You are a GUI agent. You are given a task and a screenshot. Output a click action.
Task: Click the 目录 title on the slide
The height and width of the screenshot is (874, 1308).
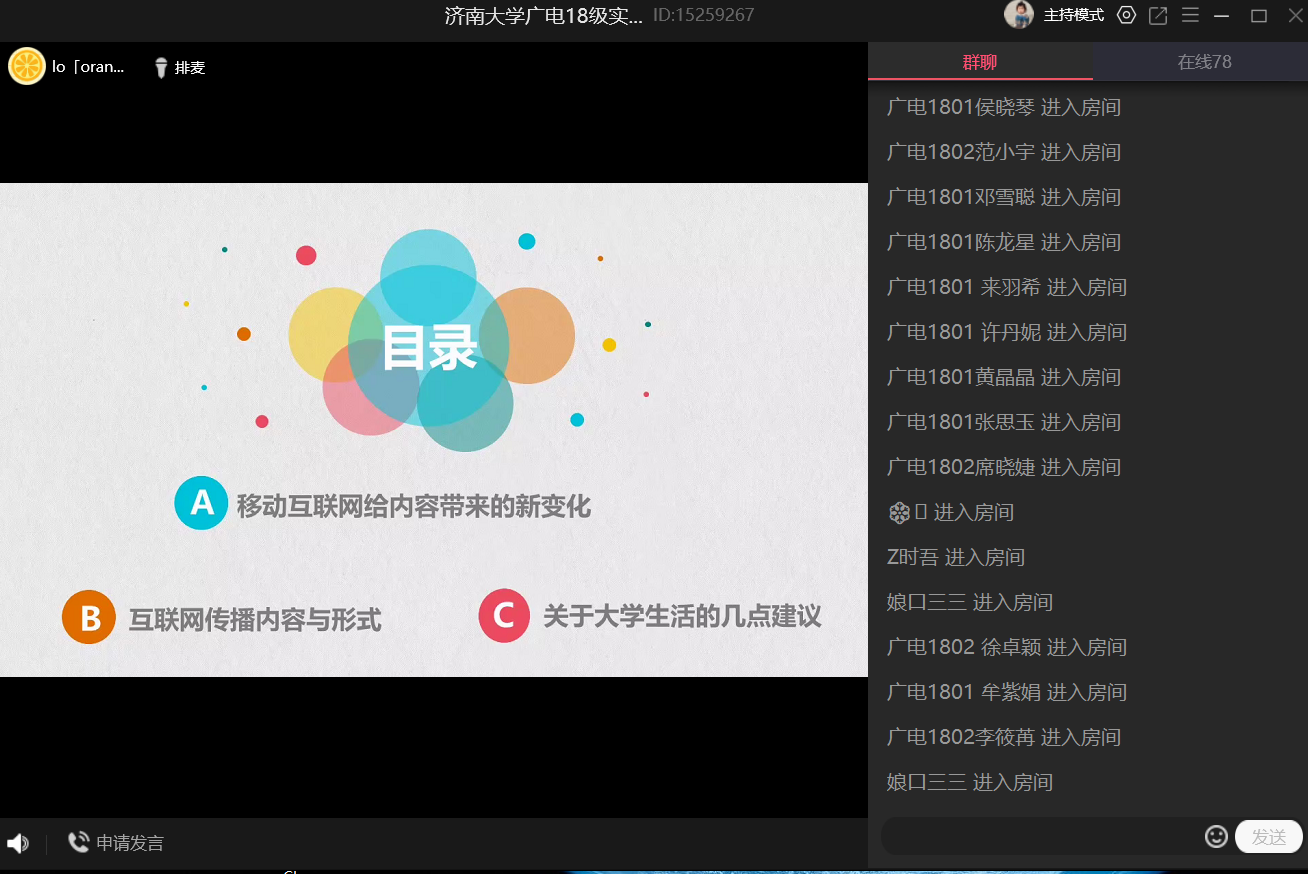coord(429,349)
